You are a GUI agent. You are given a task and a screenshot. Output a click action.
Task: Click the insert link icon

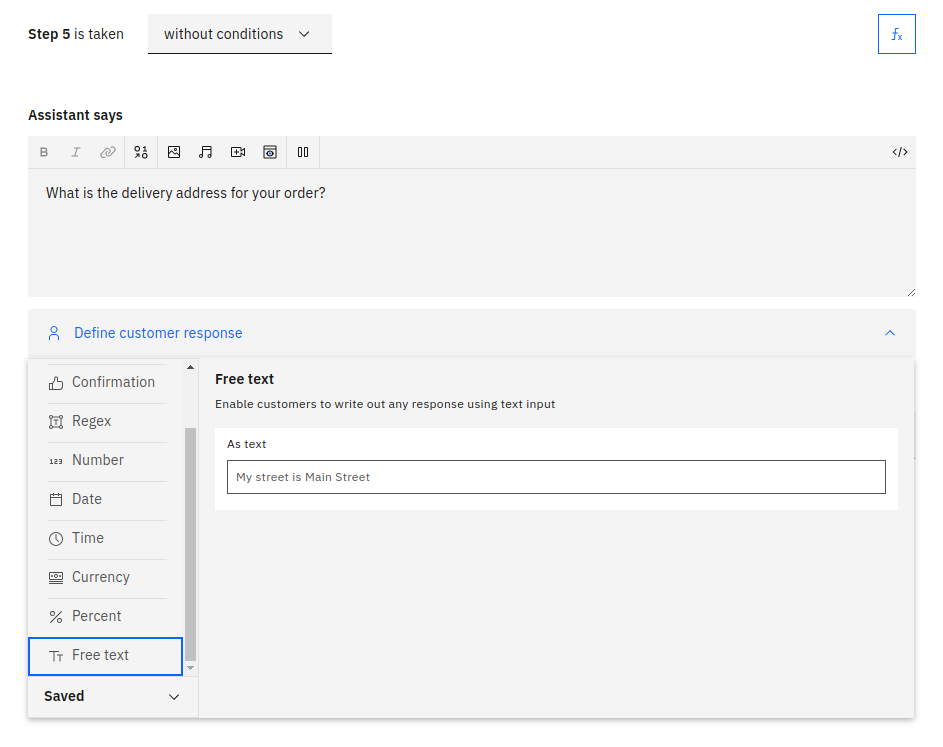click(107, 152)
